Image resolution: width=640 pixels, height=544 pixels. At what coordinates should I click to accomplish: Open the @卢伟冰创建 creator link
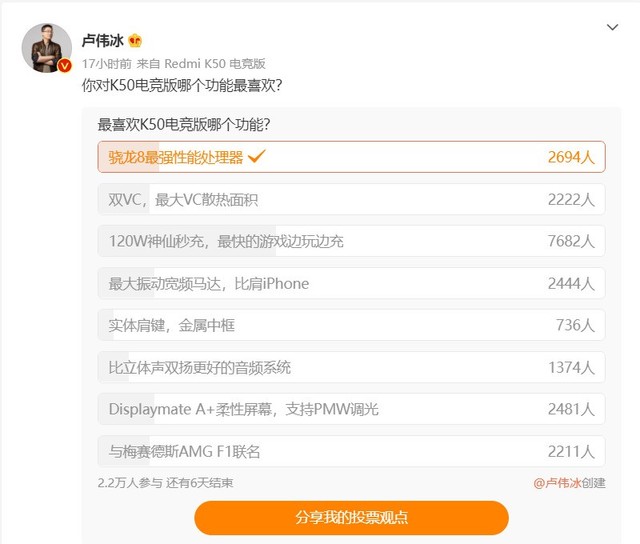click(569, 483)
